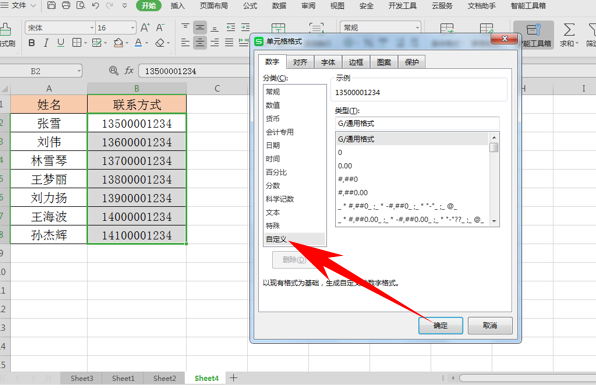The height and width of the screenshot is (388, 596).
Task: Add a new sheet with plus icon
Action: click(x=233, y=378)
